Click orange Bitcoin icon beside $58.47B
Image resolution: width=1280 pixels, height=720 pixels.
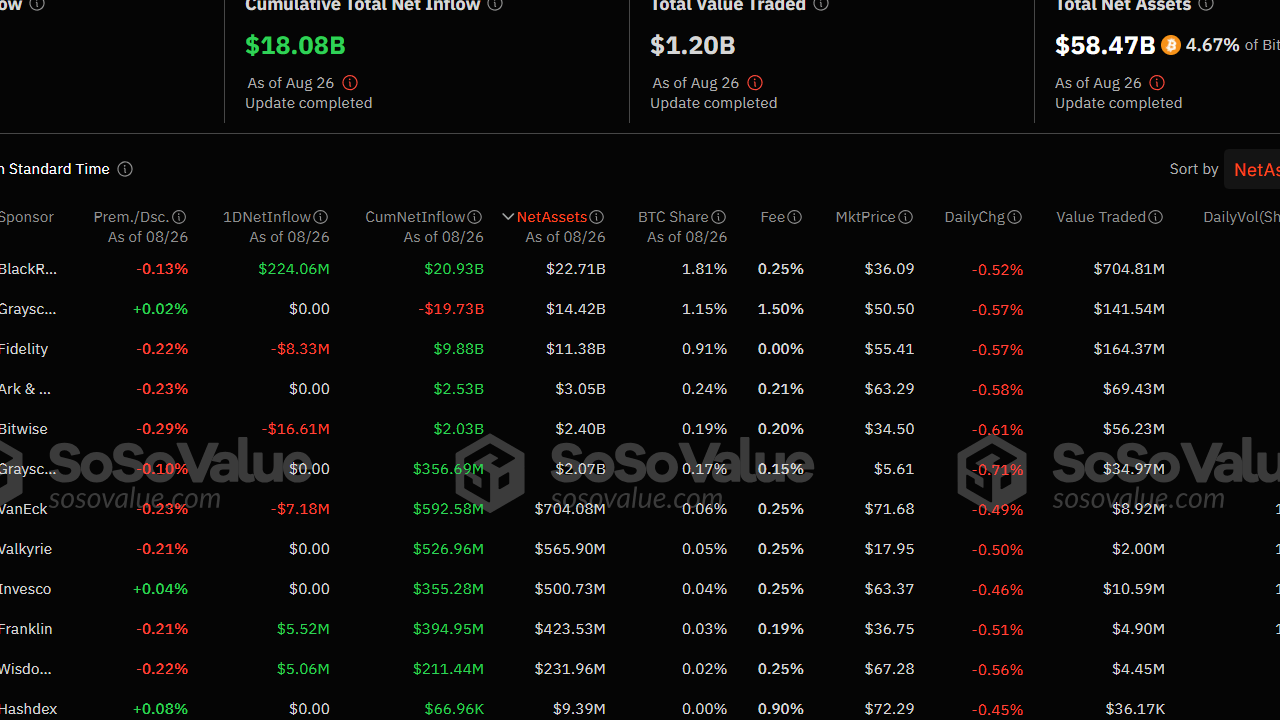pos(1171,45)
